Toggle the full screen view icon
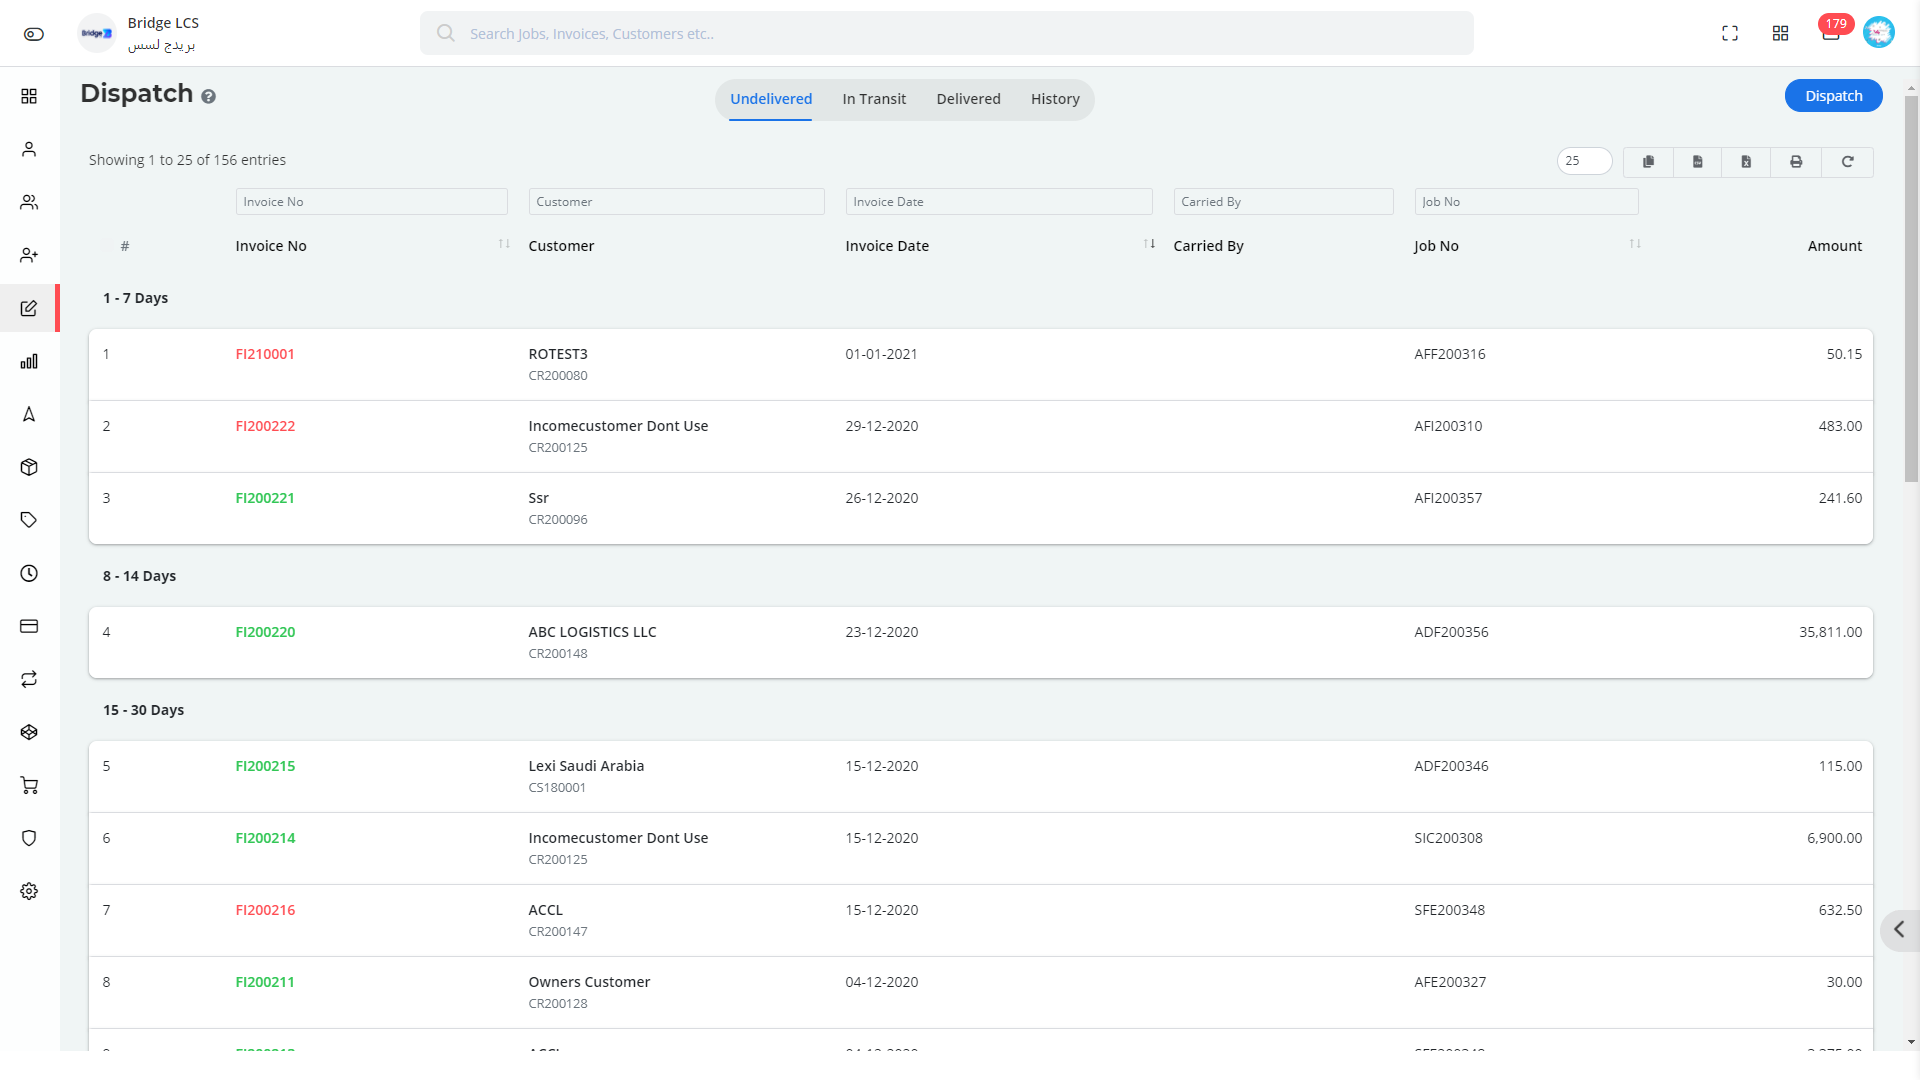Screen dimensions: 1920x1080 [1730, 33]
